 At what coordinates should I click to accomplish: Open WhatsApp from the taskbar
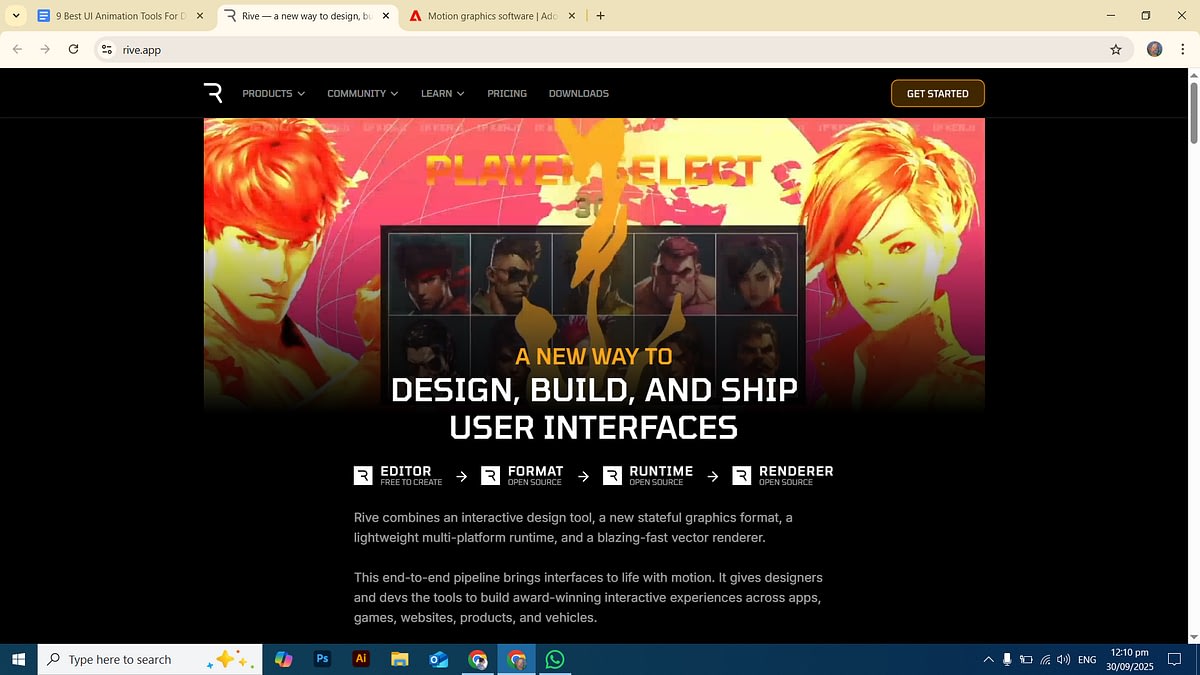point(556,659)
